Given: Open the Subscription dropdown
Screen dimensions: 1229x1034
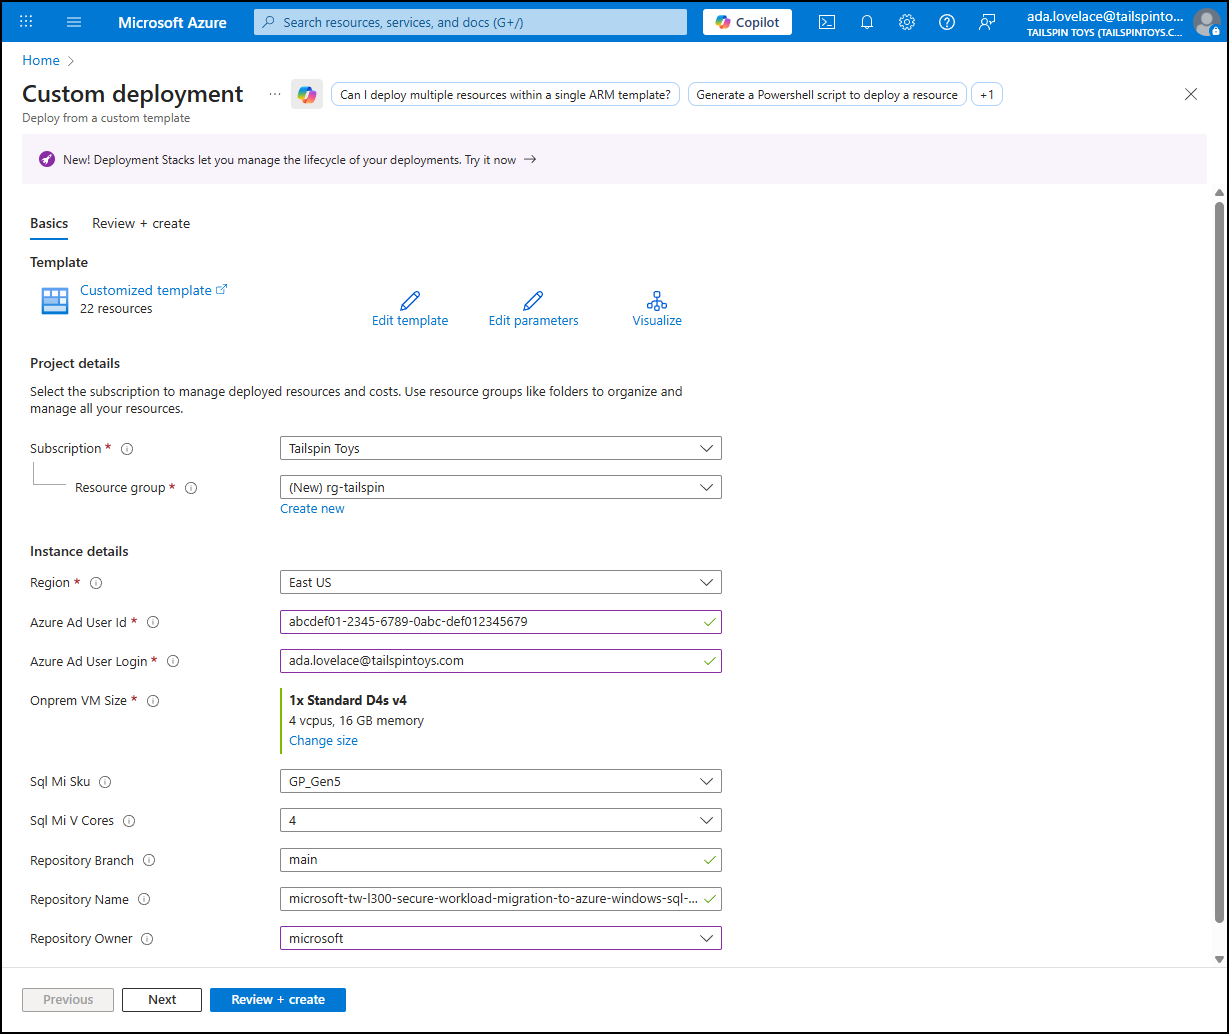Looking at the screenshot, I should click(x=500, y=447).
